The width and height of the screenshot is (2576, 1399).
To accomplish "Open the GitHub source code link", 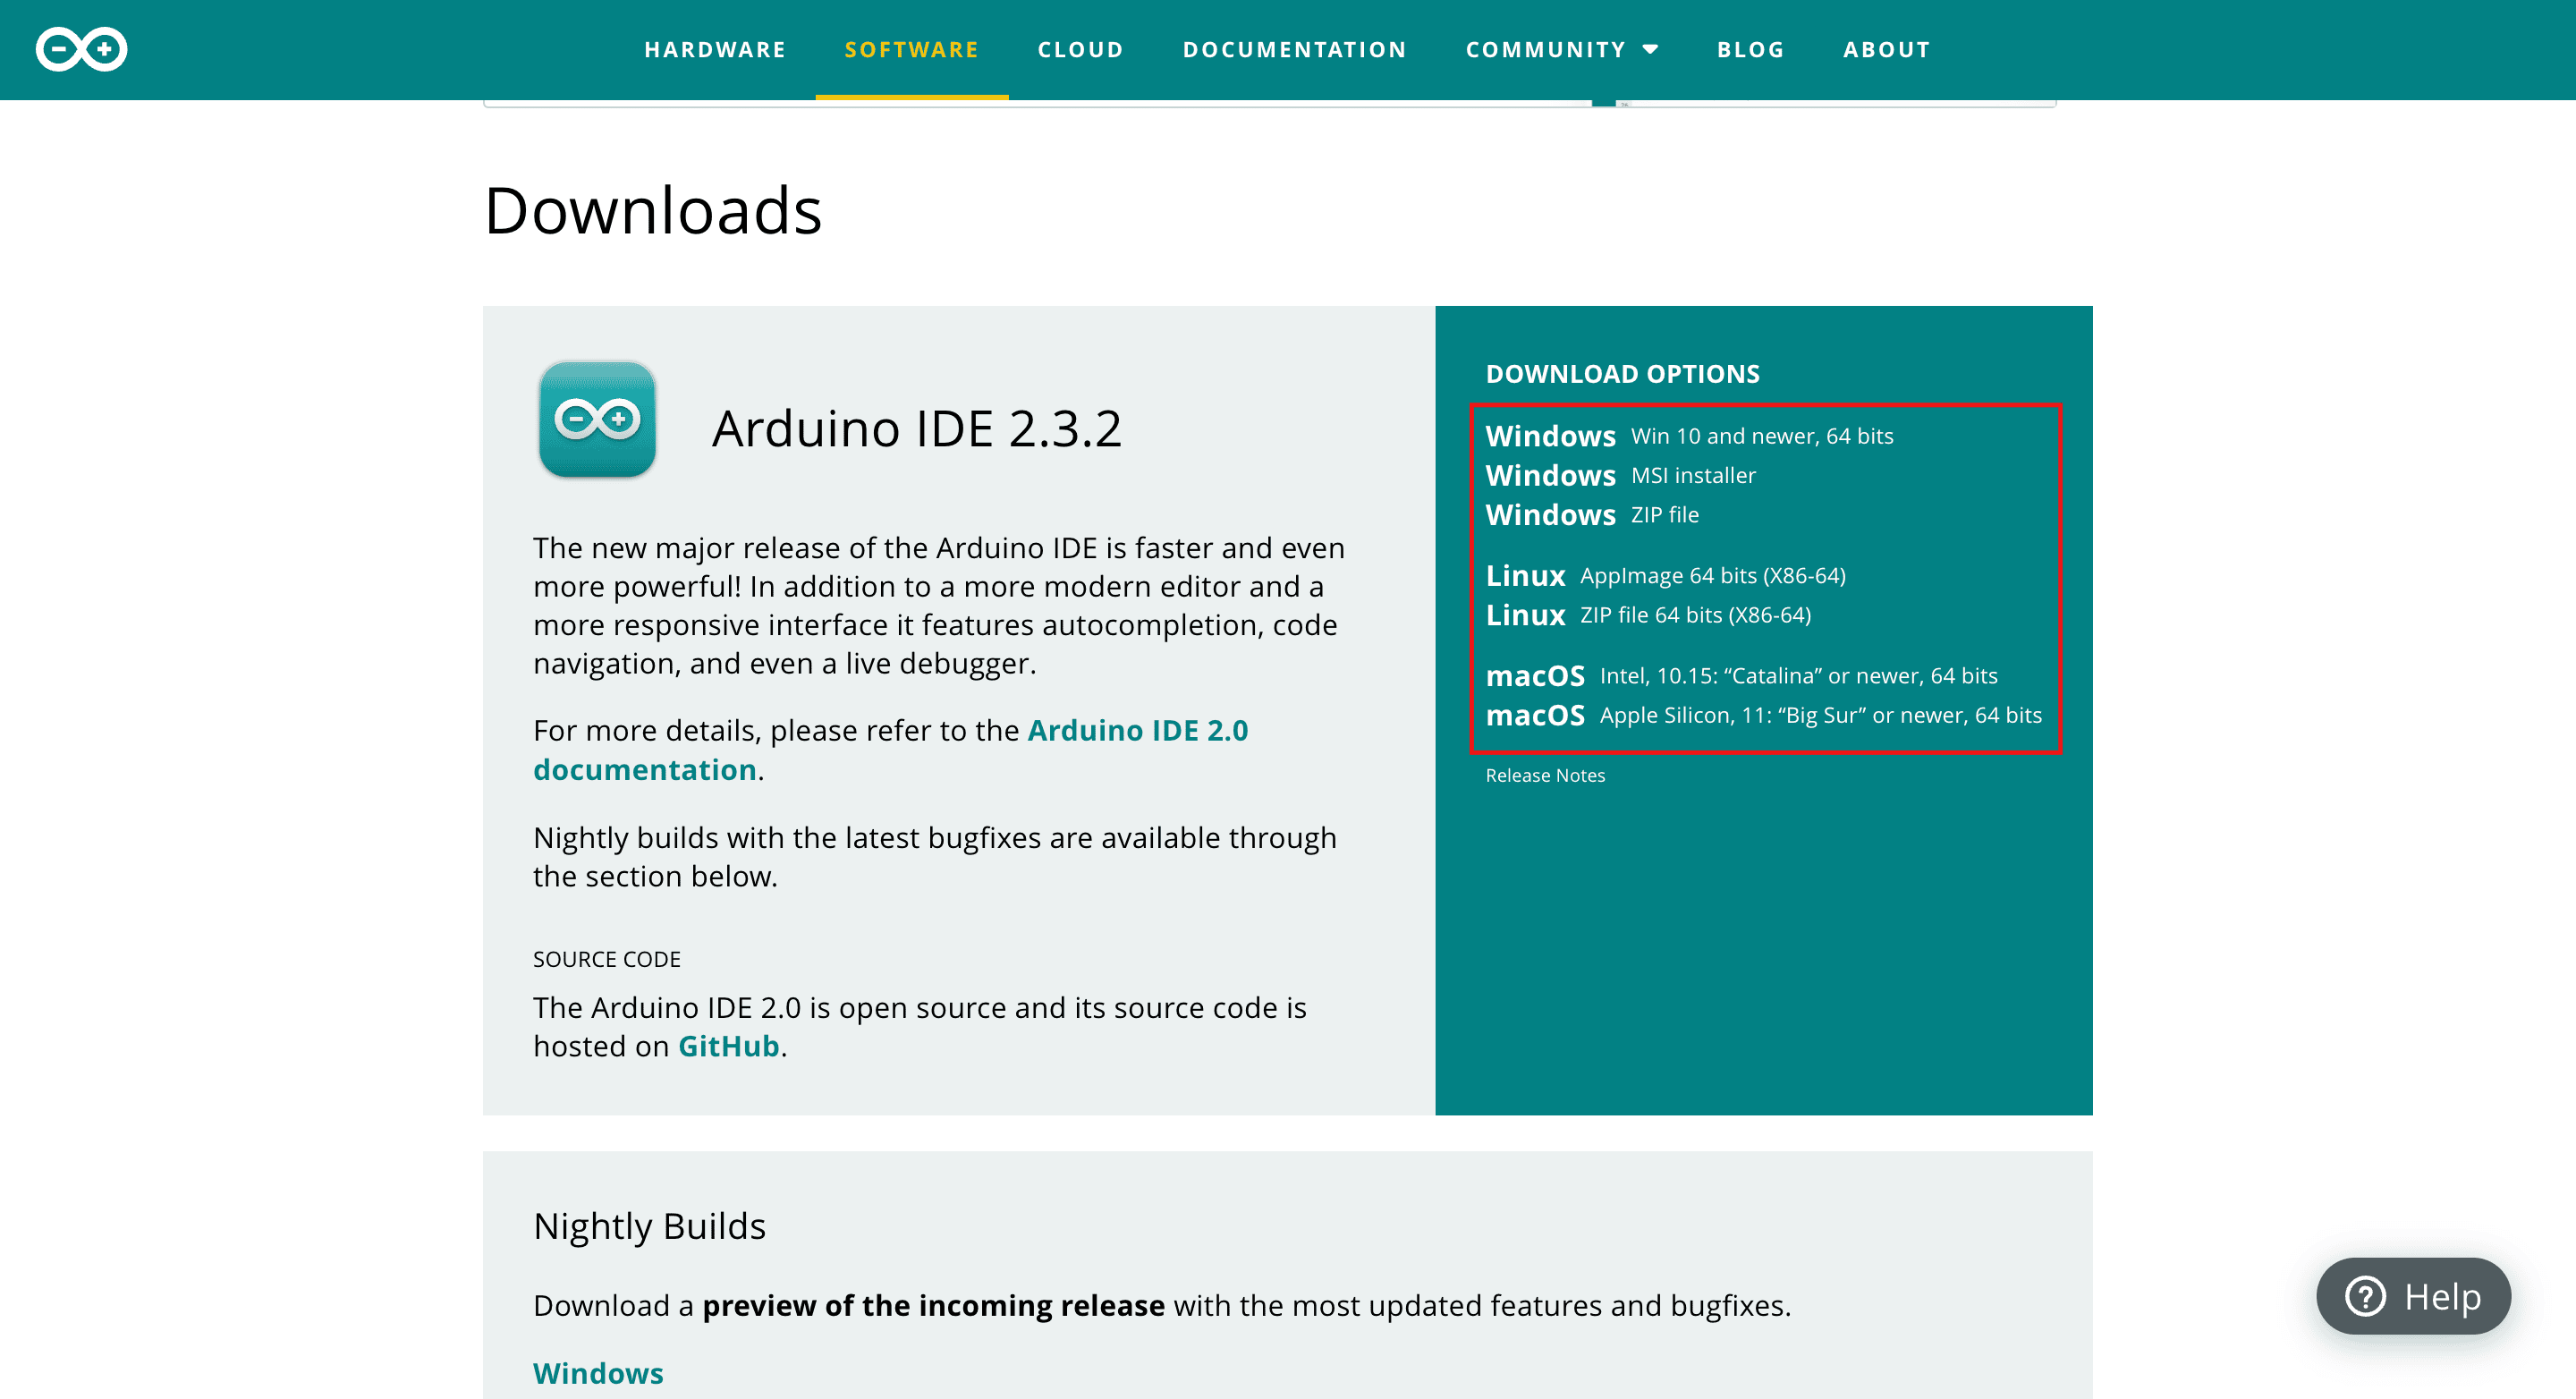I will [728, 1046].
